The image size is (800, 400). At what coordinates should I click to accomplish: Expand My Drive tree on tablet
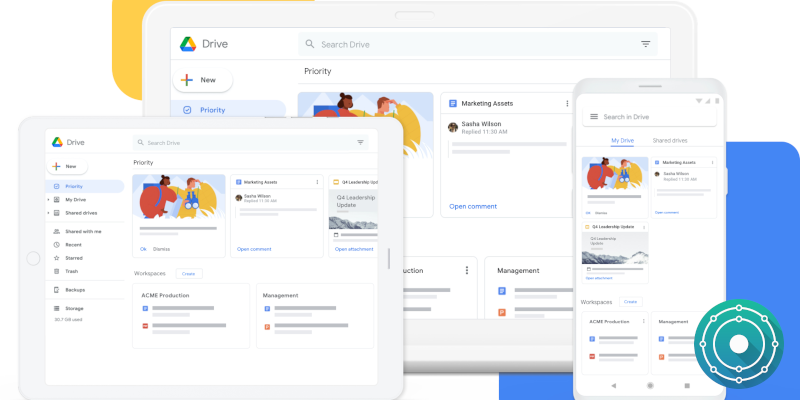48,199
